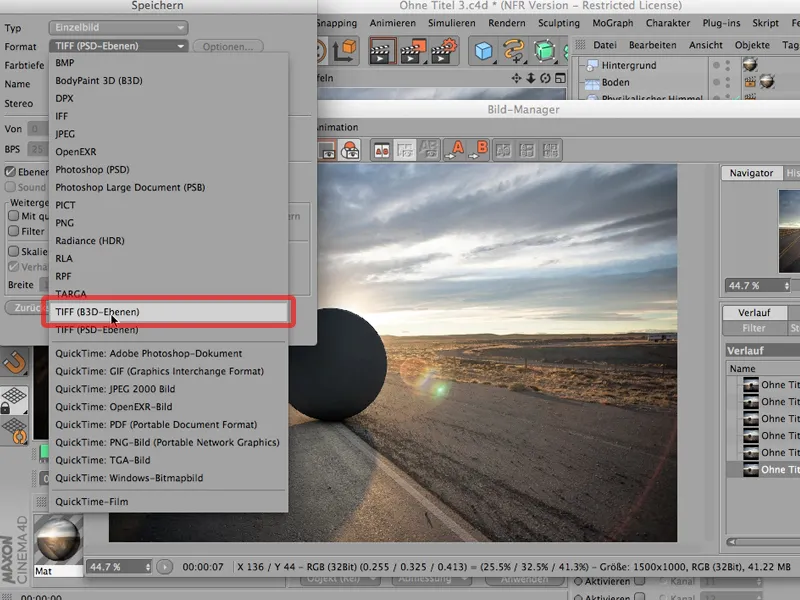Click Render to Picture Viewer icon
Viewport: 800px width, 600px height.
click(412, 51)
